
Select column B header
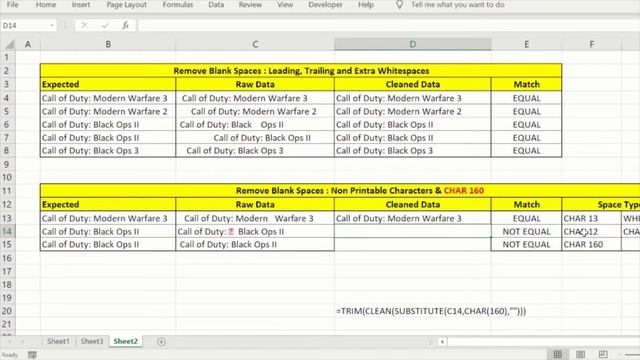[108, 44]
